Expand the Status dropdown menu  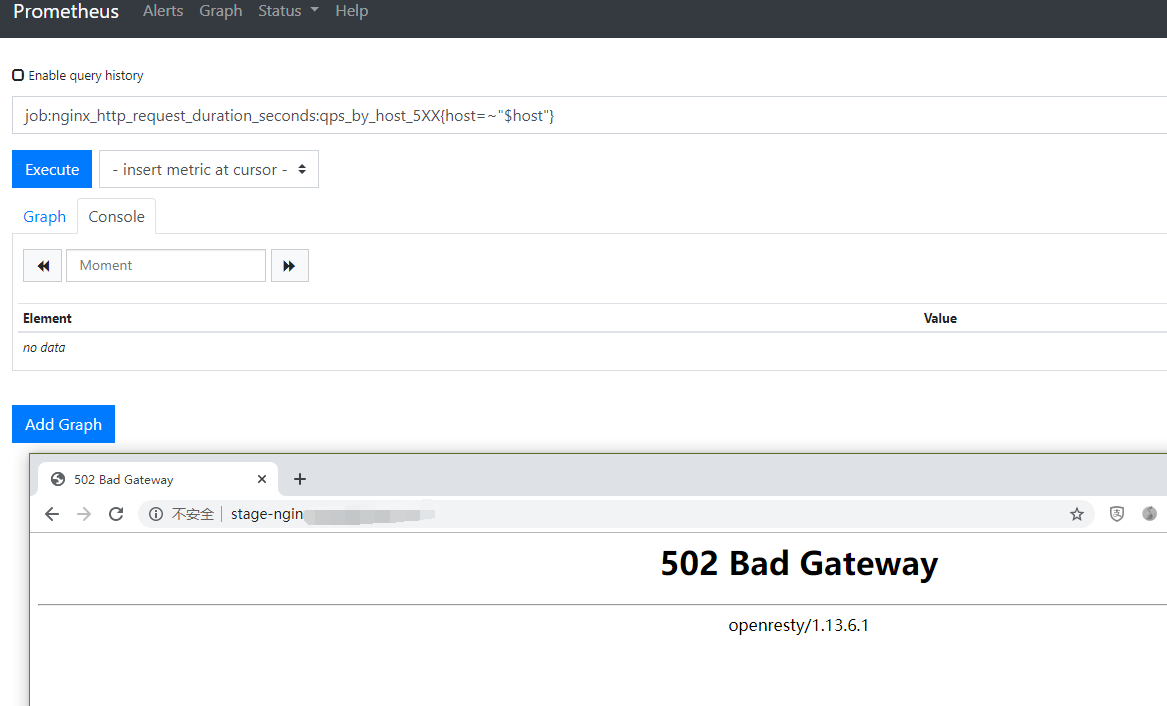288,11
